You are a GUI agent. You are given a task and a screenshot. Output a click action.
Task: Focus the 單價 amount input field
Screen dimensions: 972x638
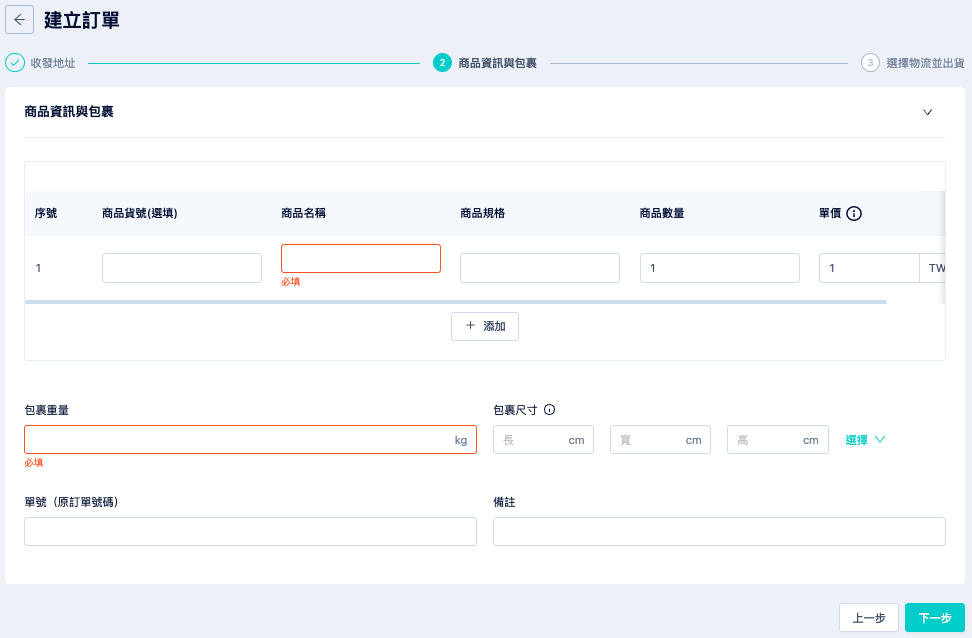tap(869, 268)
